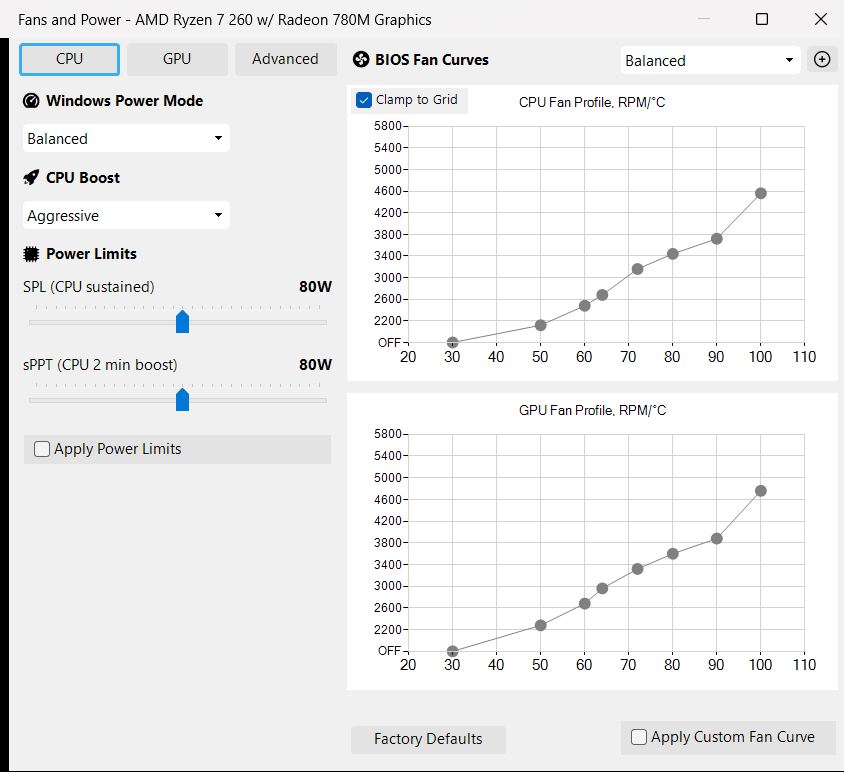Open the Windows Power Mode dropdown

click(x=126, y=139)
